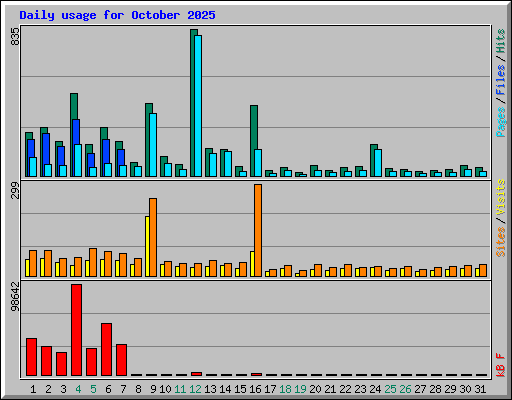Screen dimensions: 512x400
Task: Click the orange sites bar for day 1
Action: [33, 263]
